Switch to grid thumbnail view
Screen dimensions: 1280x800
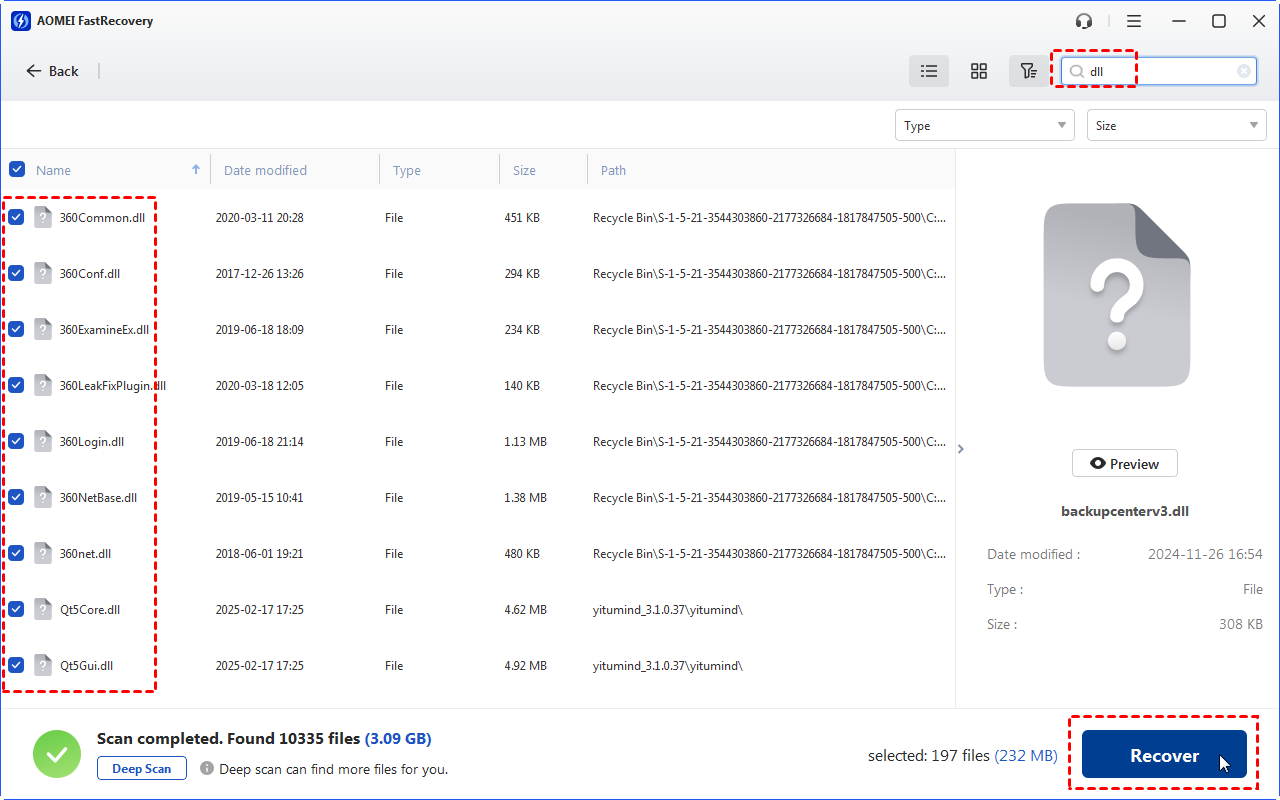coord(979,71)
